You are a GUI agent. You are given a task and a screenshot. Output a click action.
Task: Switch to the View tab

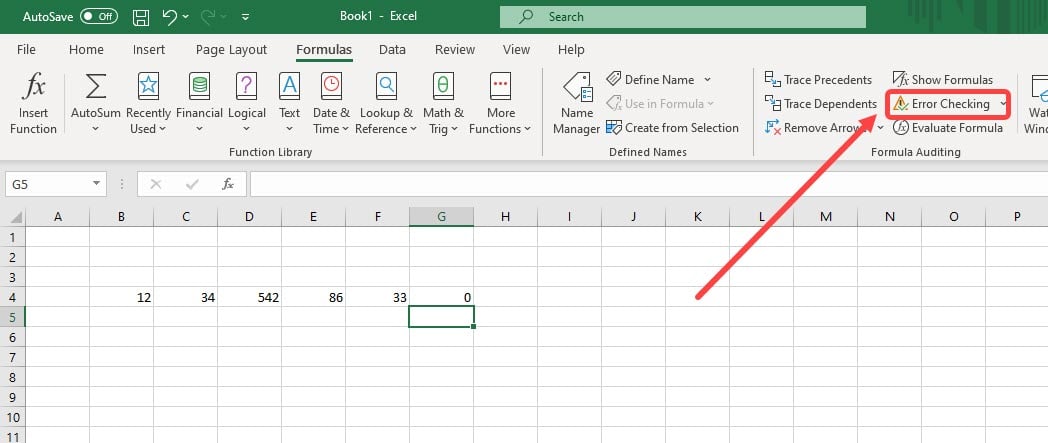click(x=516, y=49)
